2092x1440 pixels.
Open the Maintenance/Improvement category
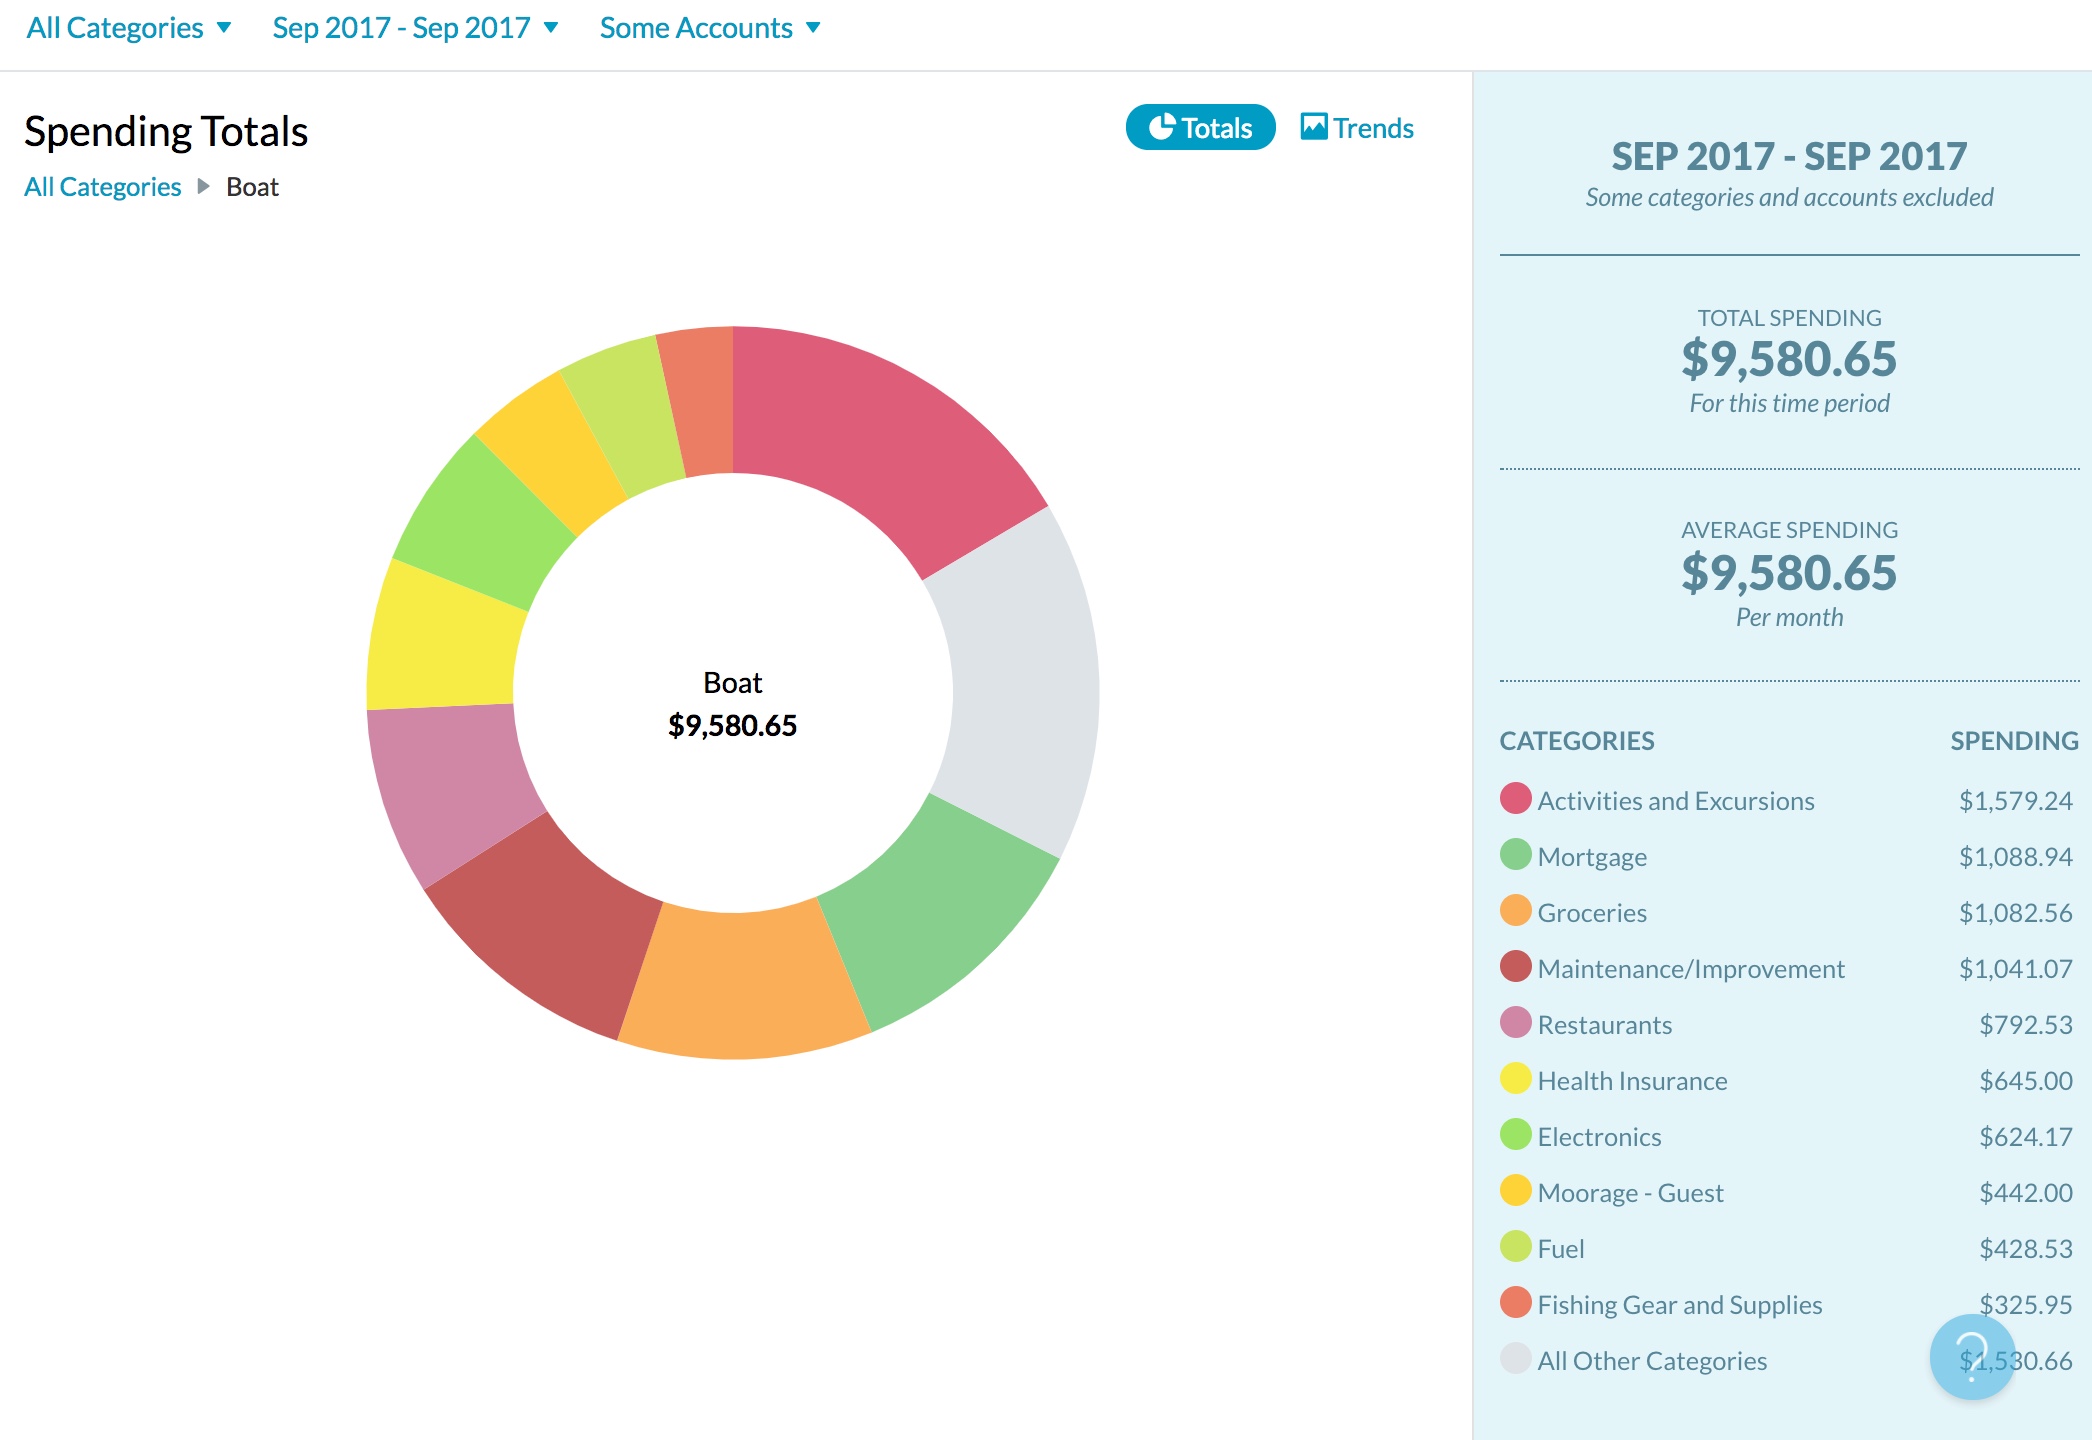(1690, 968)
